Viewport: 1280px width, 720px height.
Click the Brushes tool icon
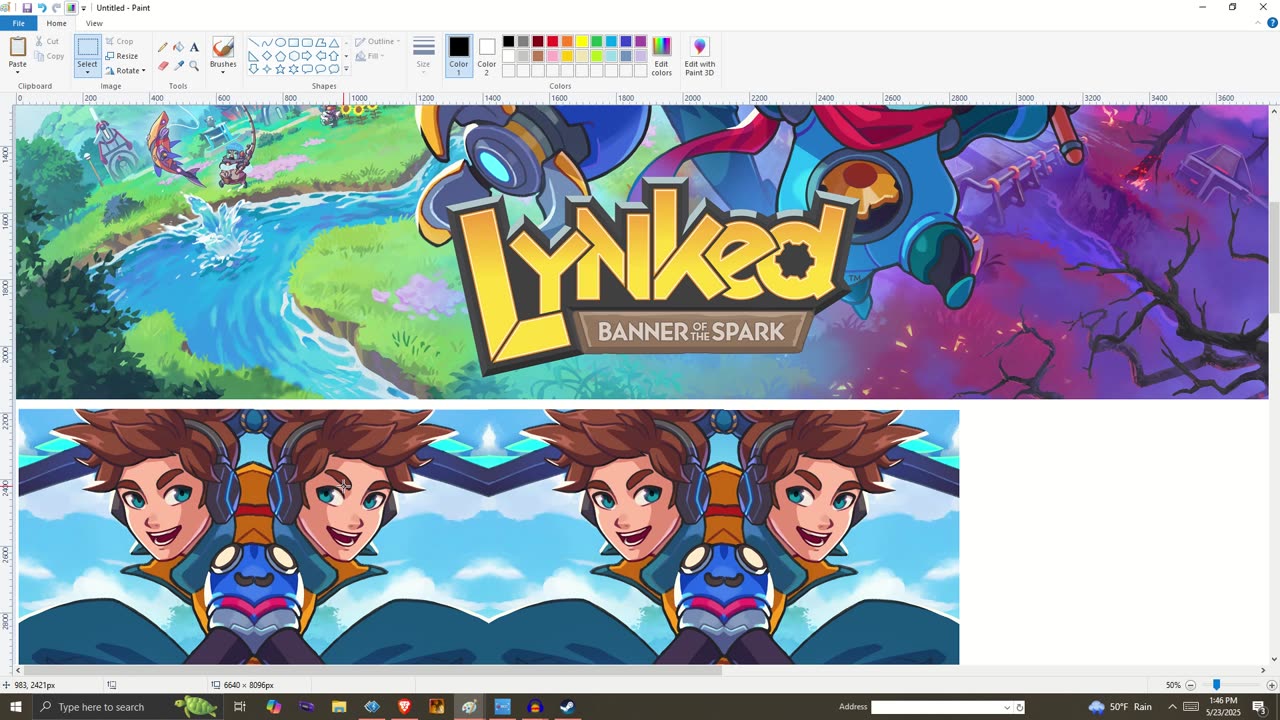point(223,47)
